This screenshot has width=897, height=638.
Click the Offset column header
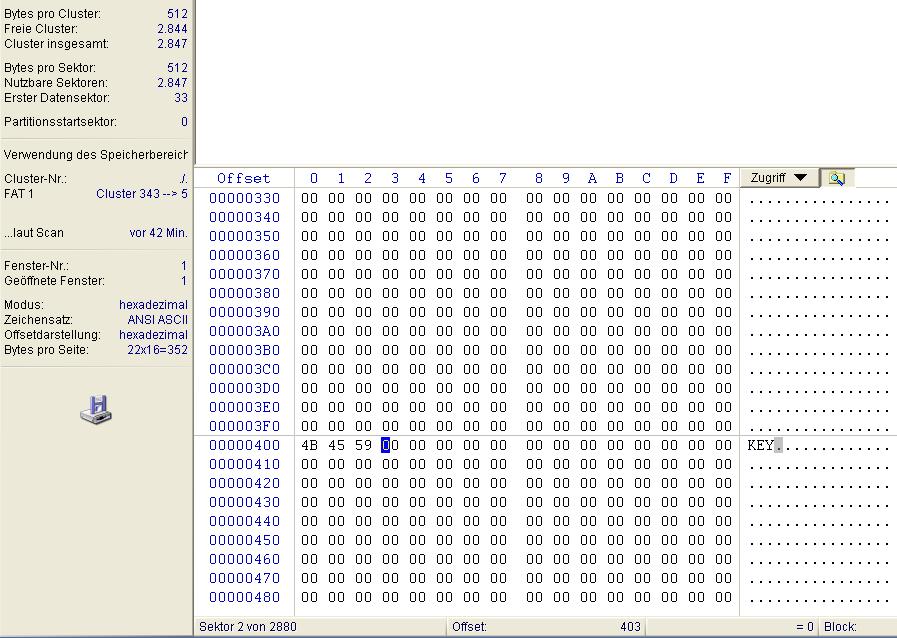tap(244, 178)
